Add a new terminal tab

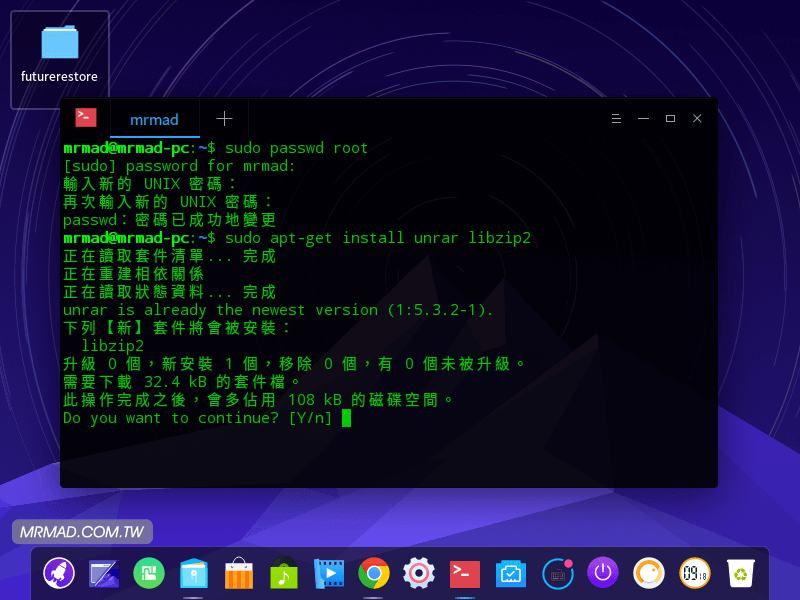pos(224,119)
